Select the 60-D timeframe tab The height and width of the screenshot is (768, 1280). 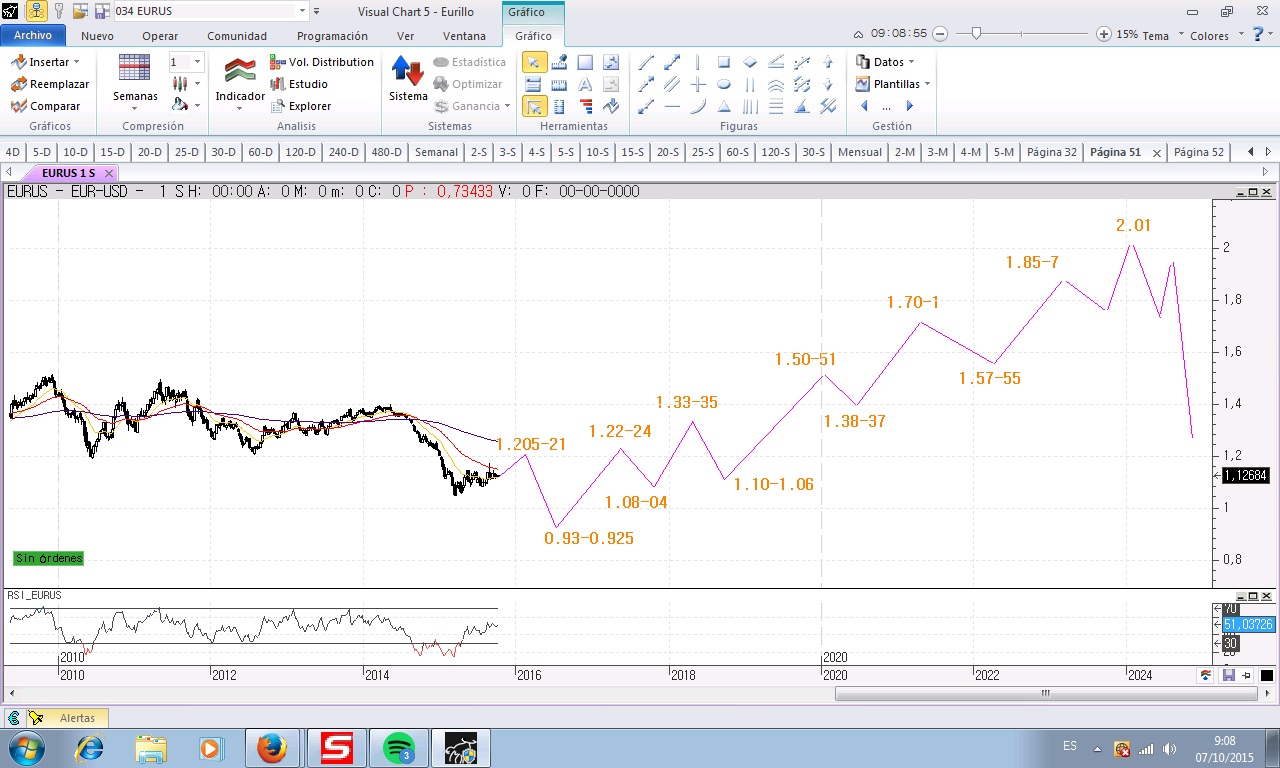click(260, 152)
